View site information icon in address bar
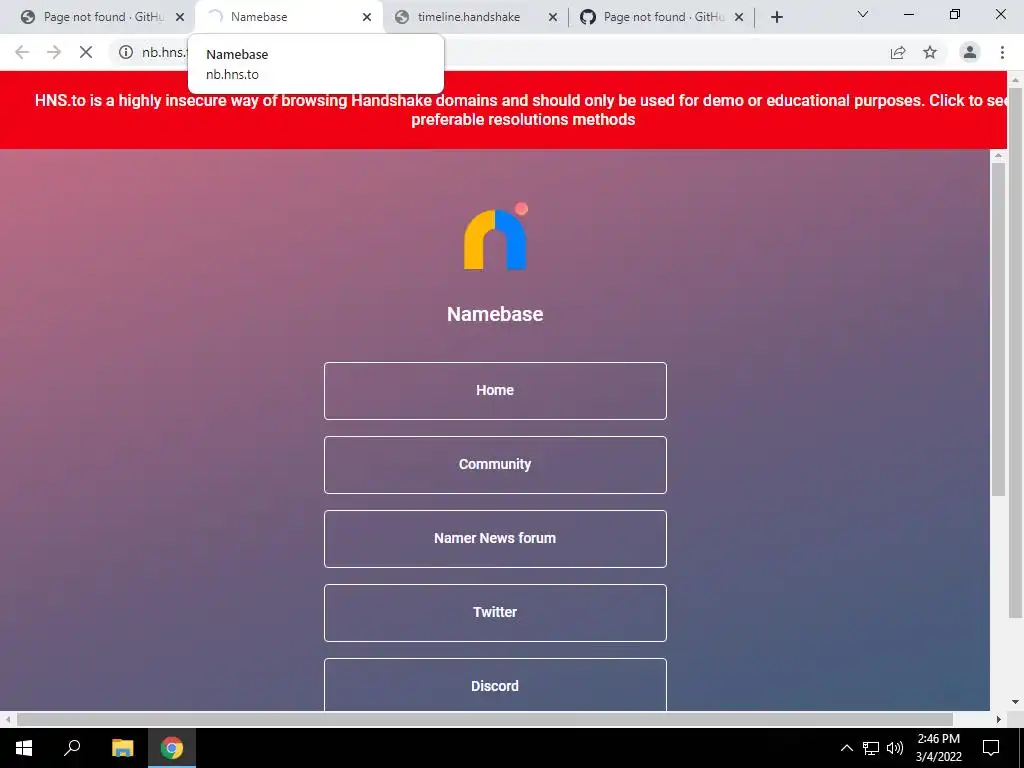Image resolution: width=1024 pixels, height=768 pixels. click(x=126, y=52)
